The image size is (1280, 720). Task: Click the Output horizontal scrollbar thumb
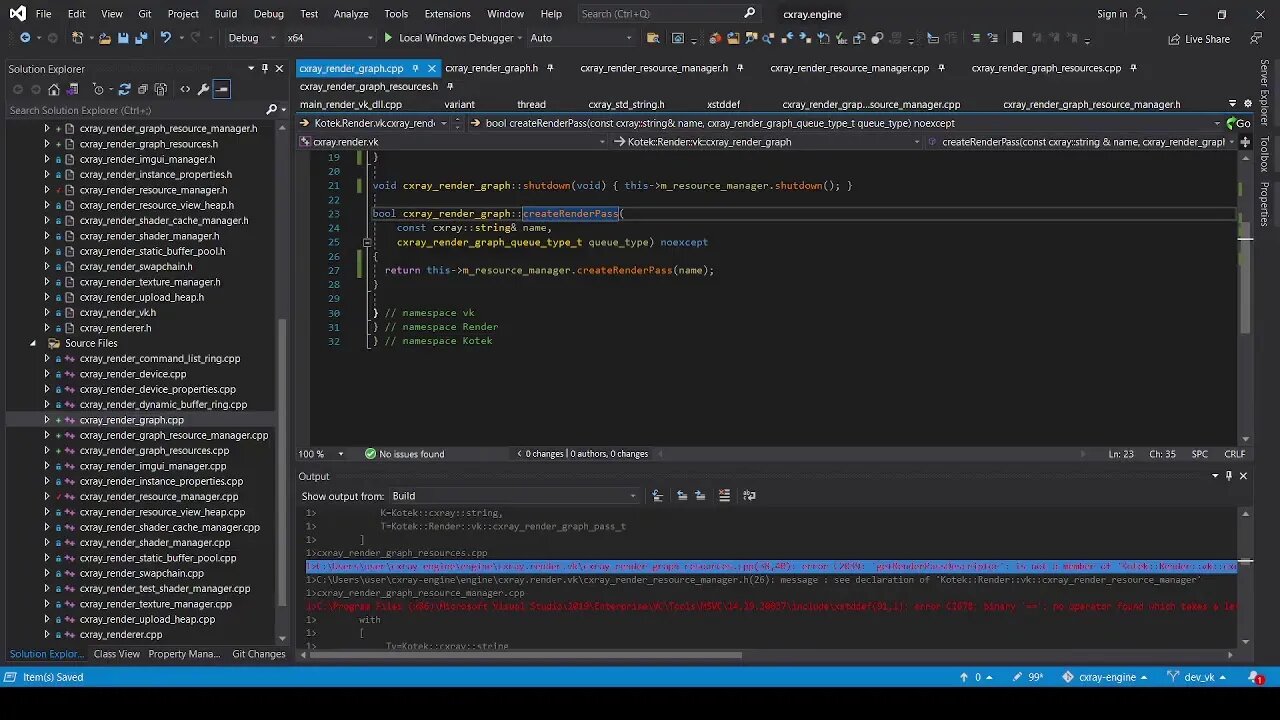[x=525, y=656]
